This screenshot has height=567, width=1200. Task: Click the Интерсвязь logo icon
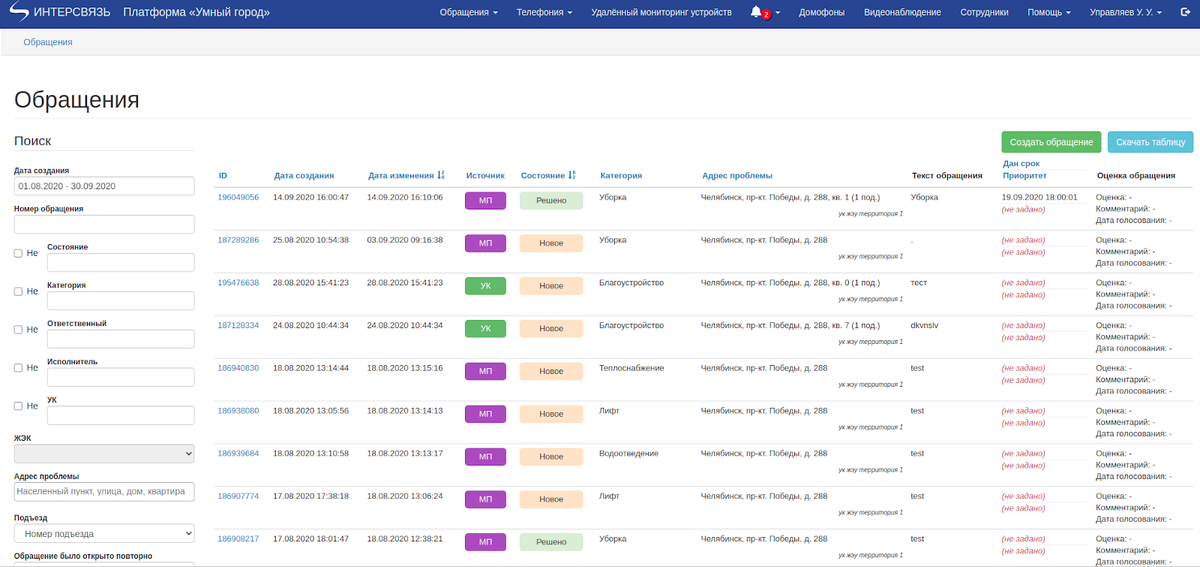(x=19, y=13)
